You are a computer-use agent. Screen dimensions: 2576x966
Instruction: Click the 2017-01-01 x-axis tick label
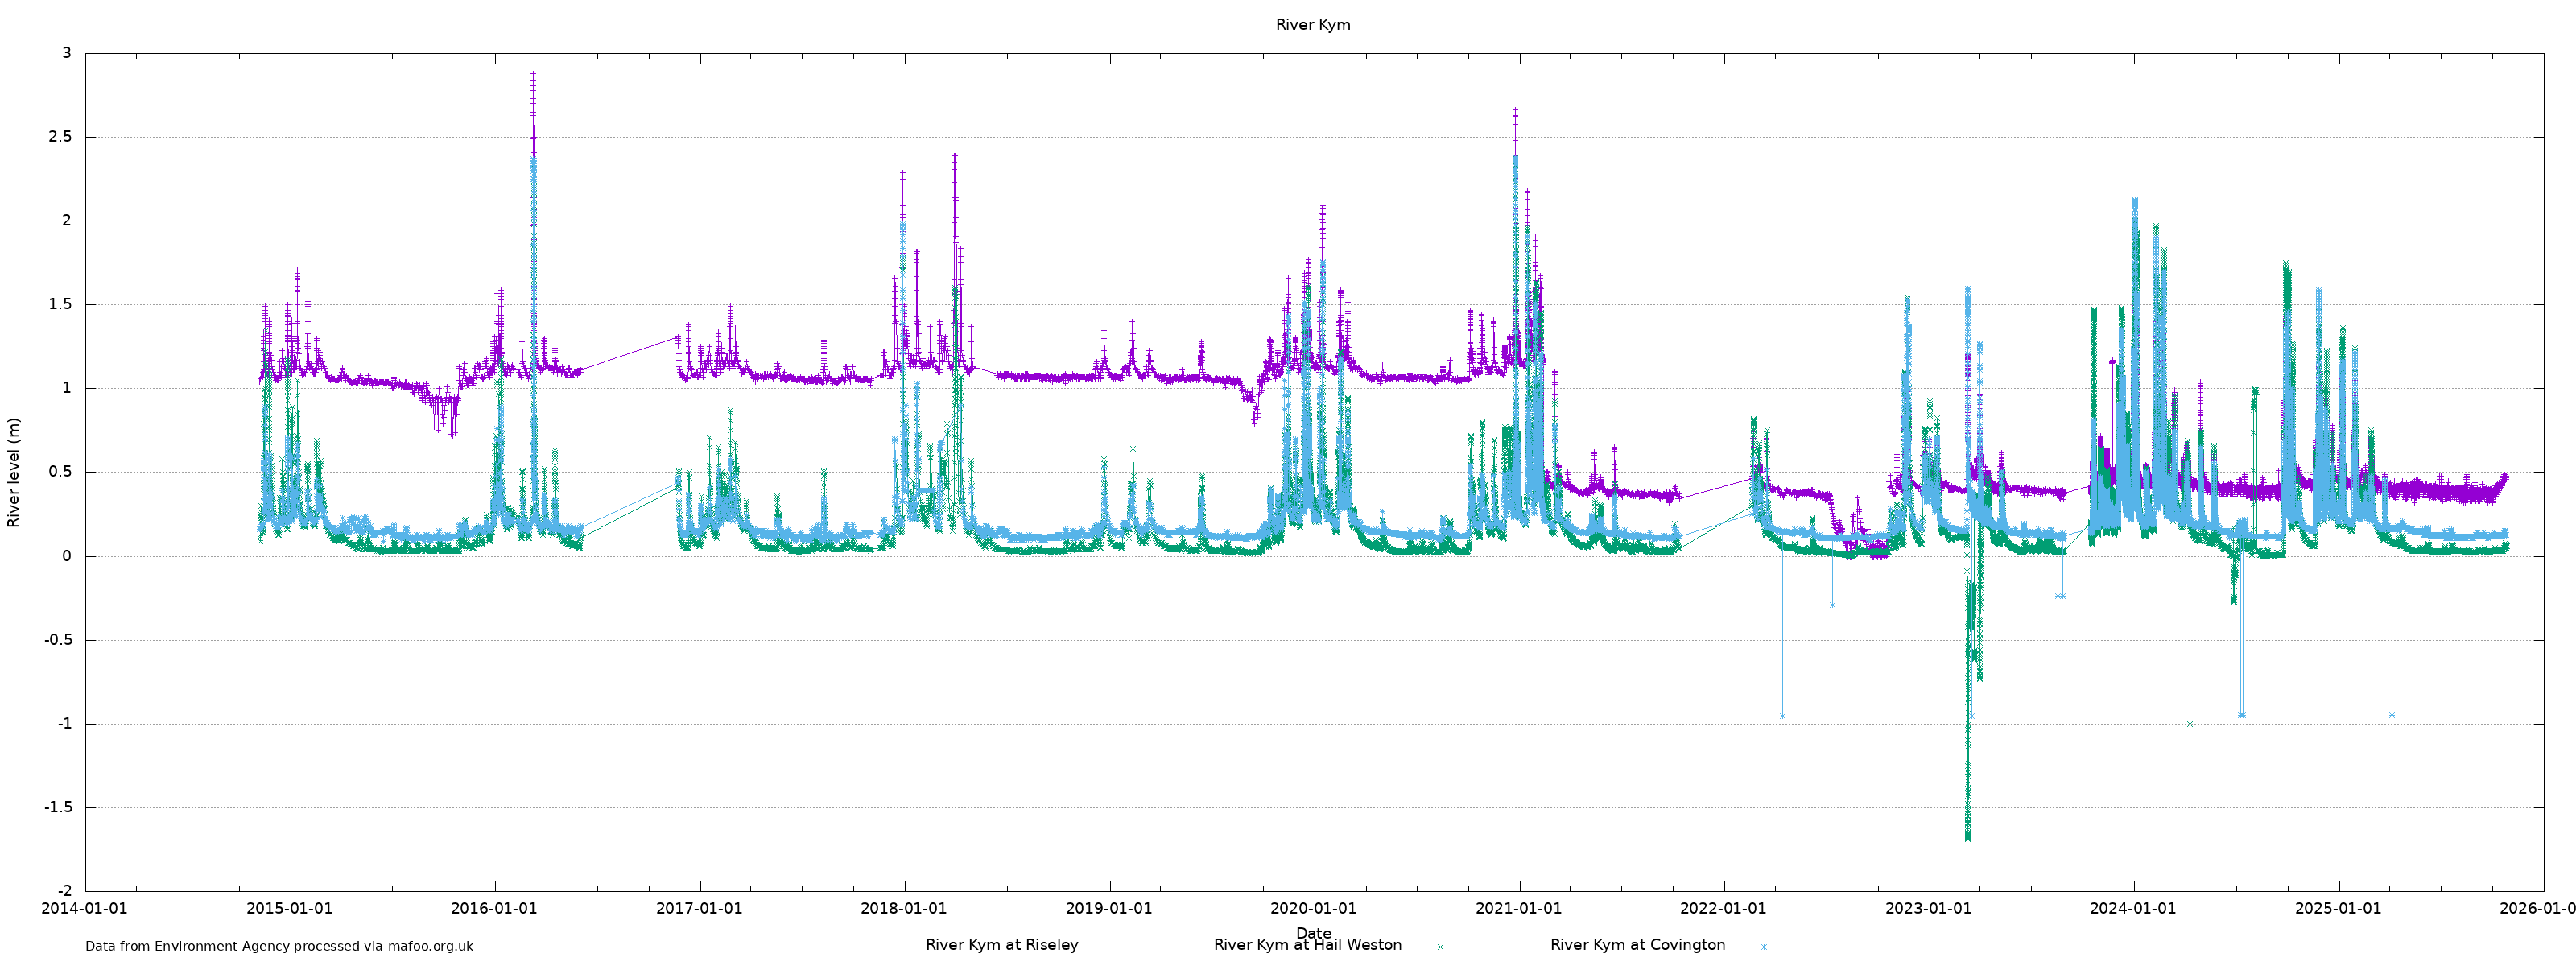(x=699, y=909)
